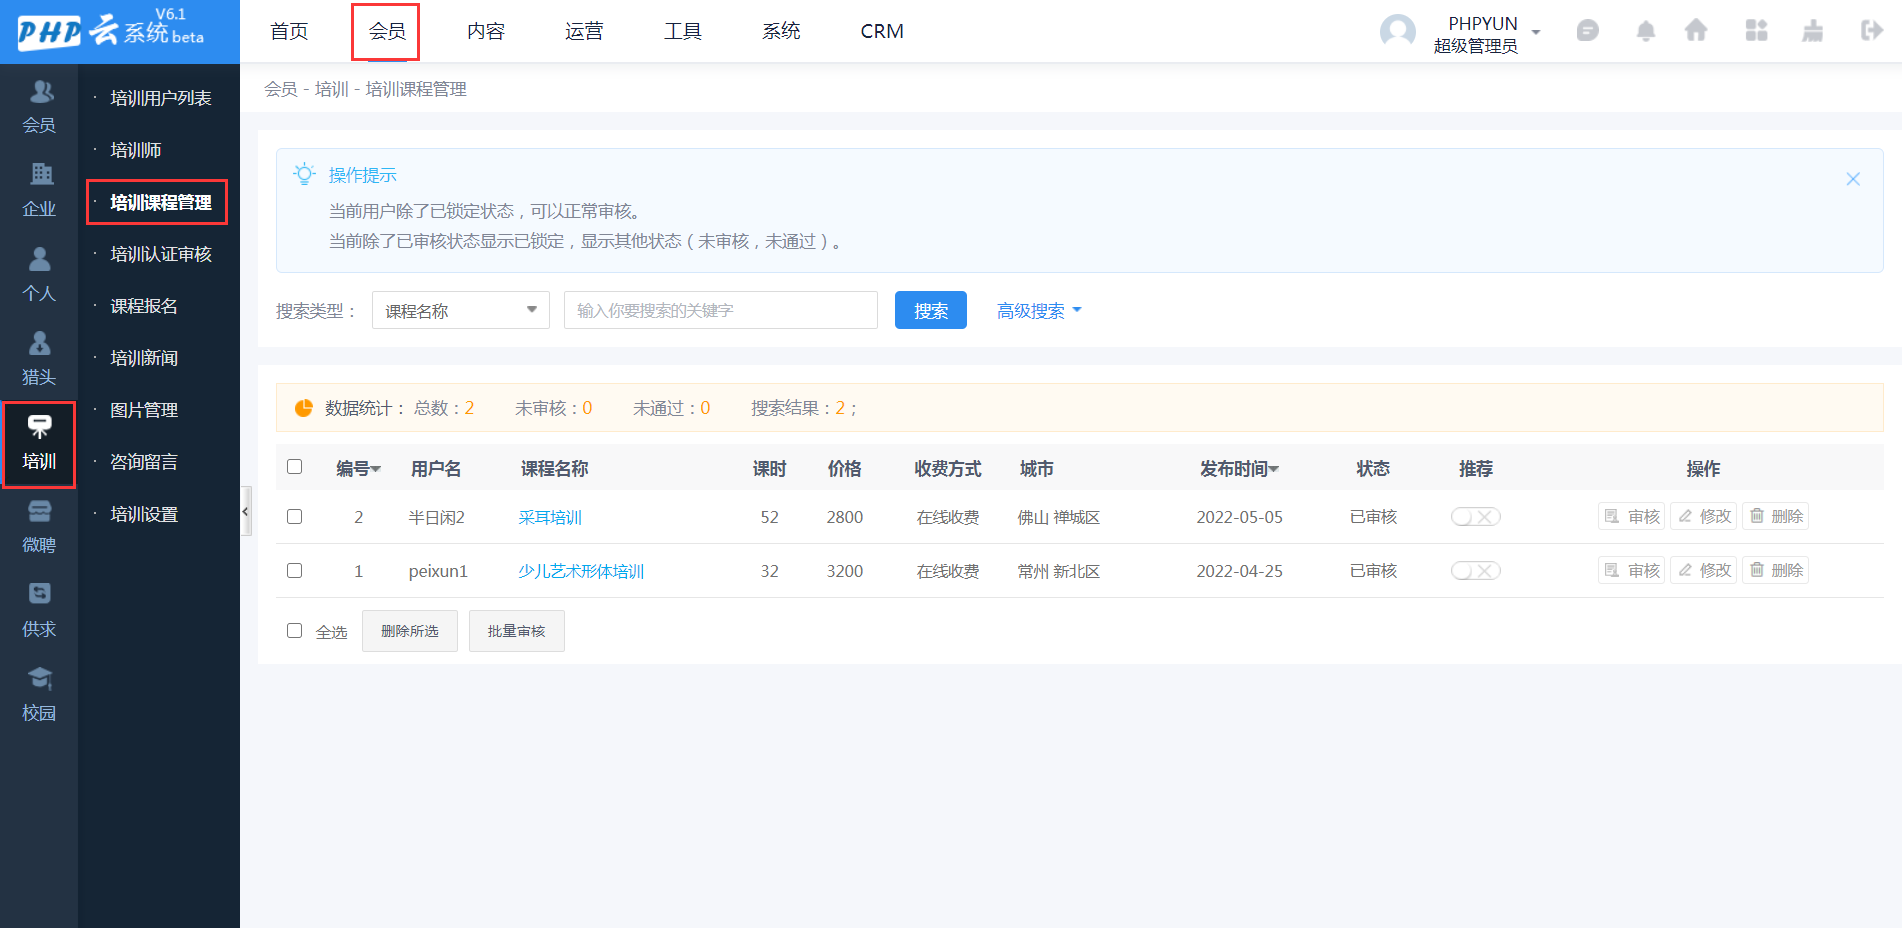
Task: Open the 供求 sidebar section
Action: [39, 610]
